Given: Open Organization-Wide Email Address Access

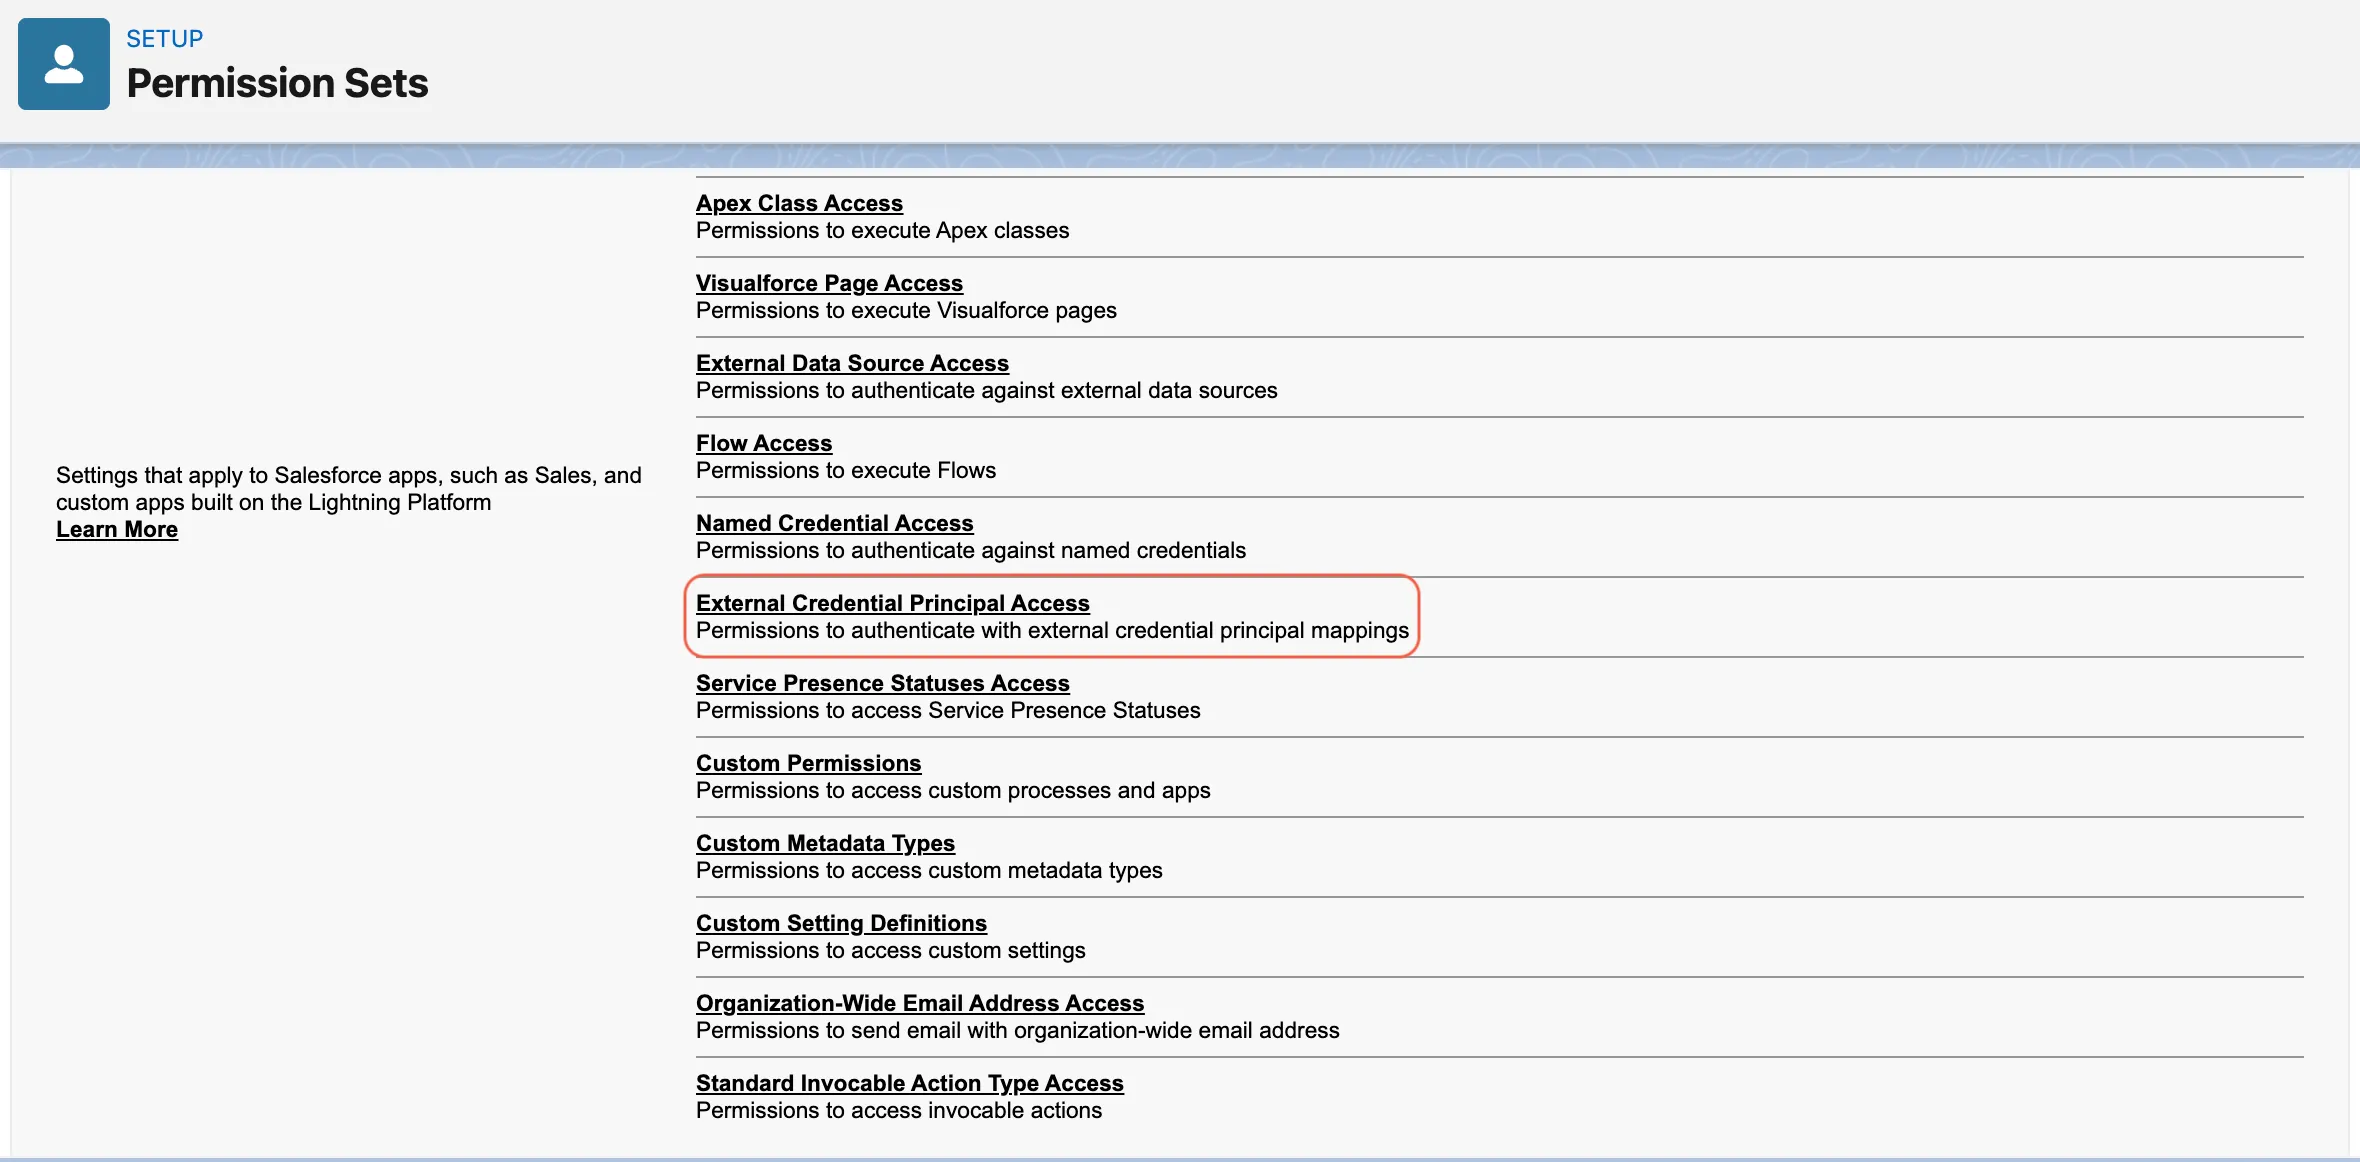Looking at the screenshot, I should [x=919, y=1003].
